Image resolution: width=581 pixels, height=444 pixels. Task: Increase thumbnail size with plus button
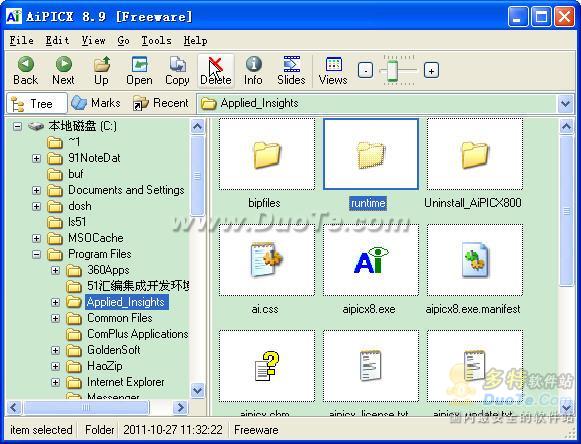431,70
